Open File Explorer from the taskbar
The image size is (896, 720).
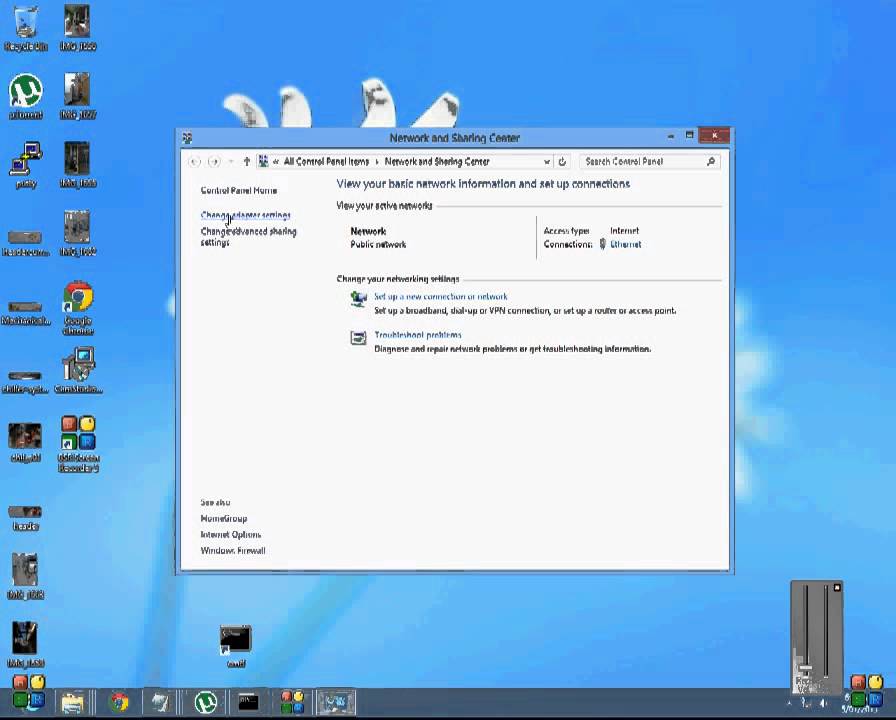tap(73, 702)
